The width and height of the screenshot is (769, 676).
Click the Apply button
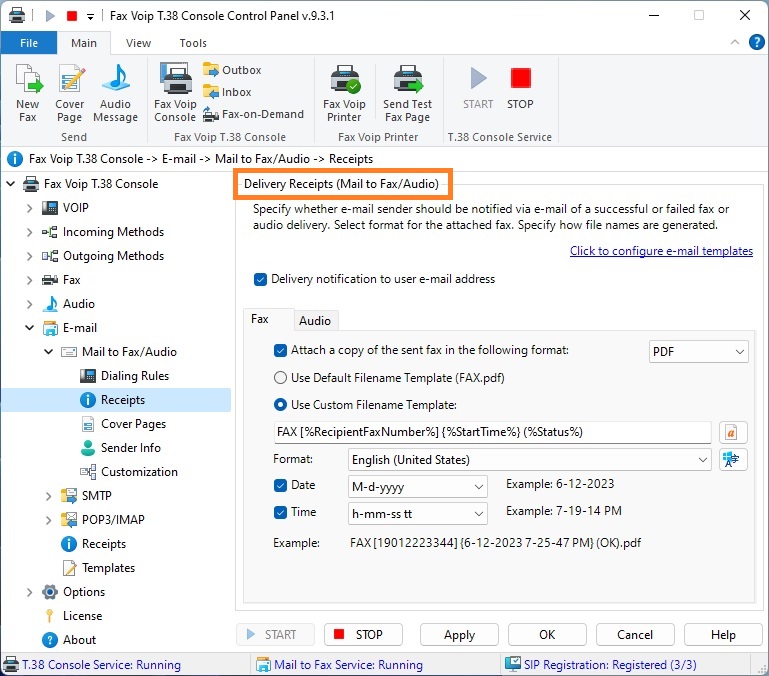pyautogui.click(x=459, y=635)
